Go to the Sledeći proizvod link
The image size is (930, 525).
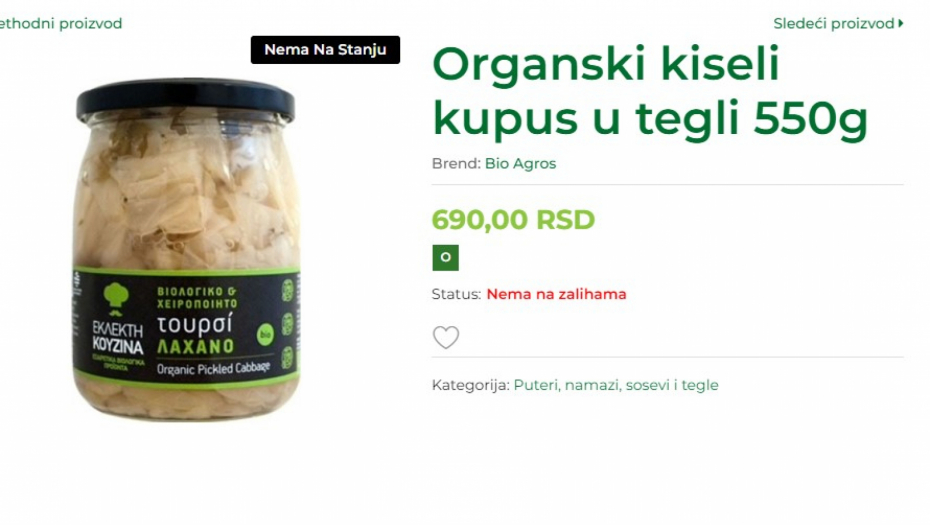pyautogui.click(x=833, y=23)
